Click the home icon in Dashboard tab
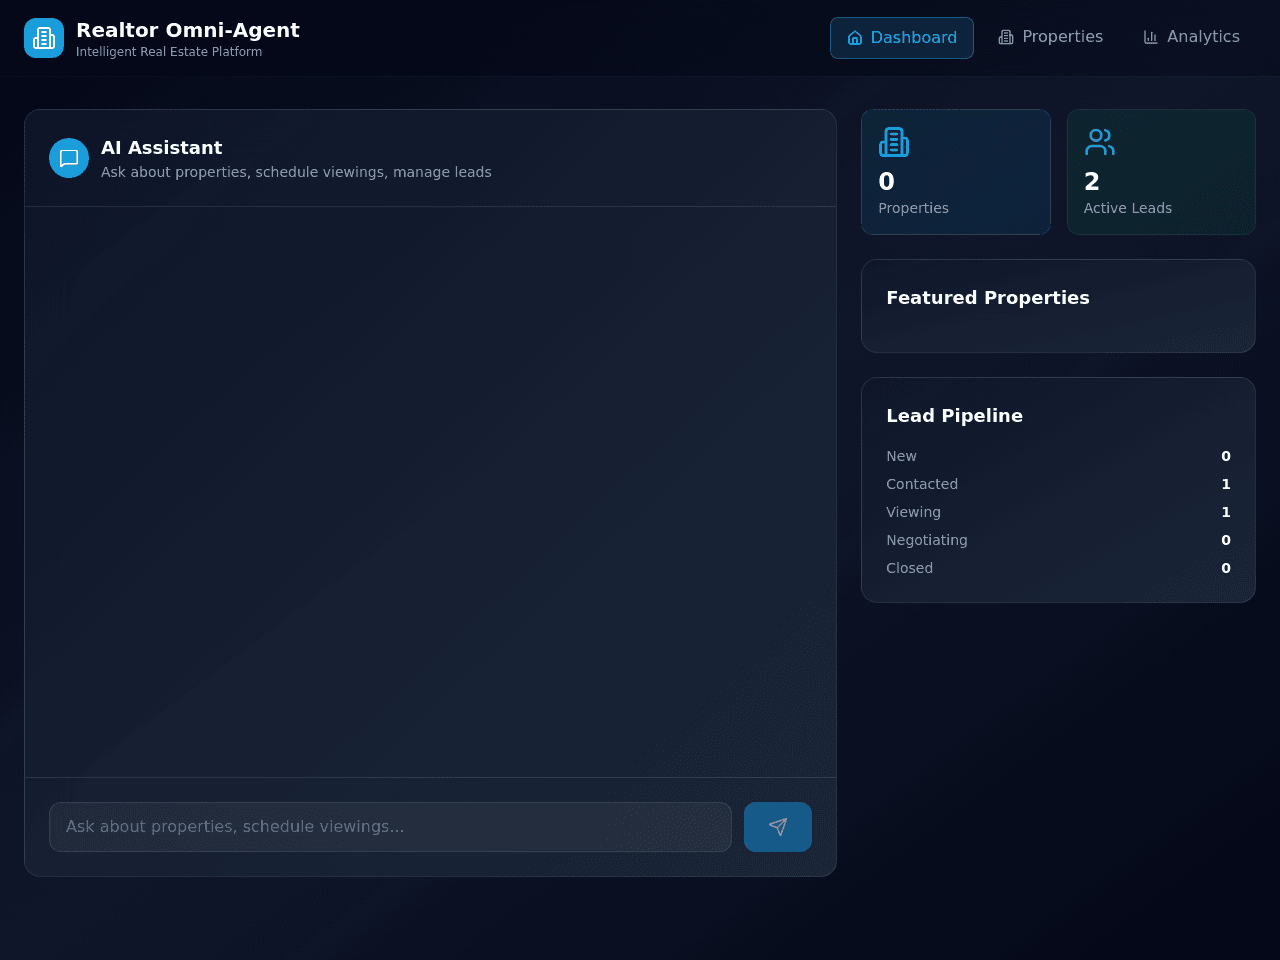Screen dimensions: 1280x960 tap(855, 38)
